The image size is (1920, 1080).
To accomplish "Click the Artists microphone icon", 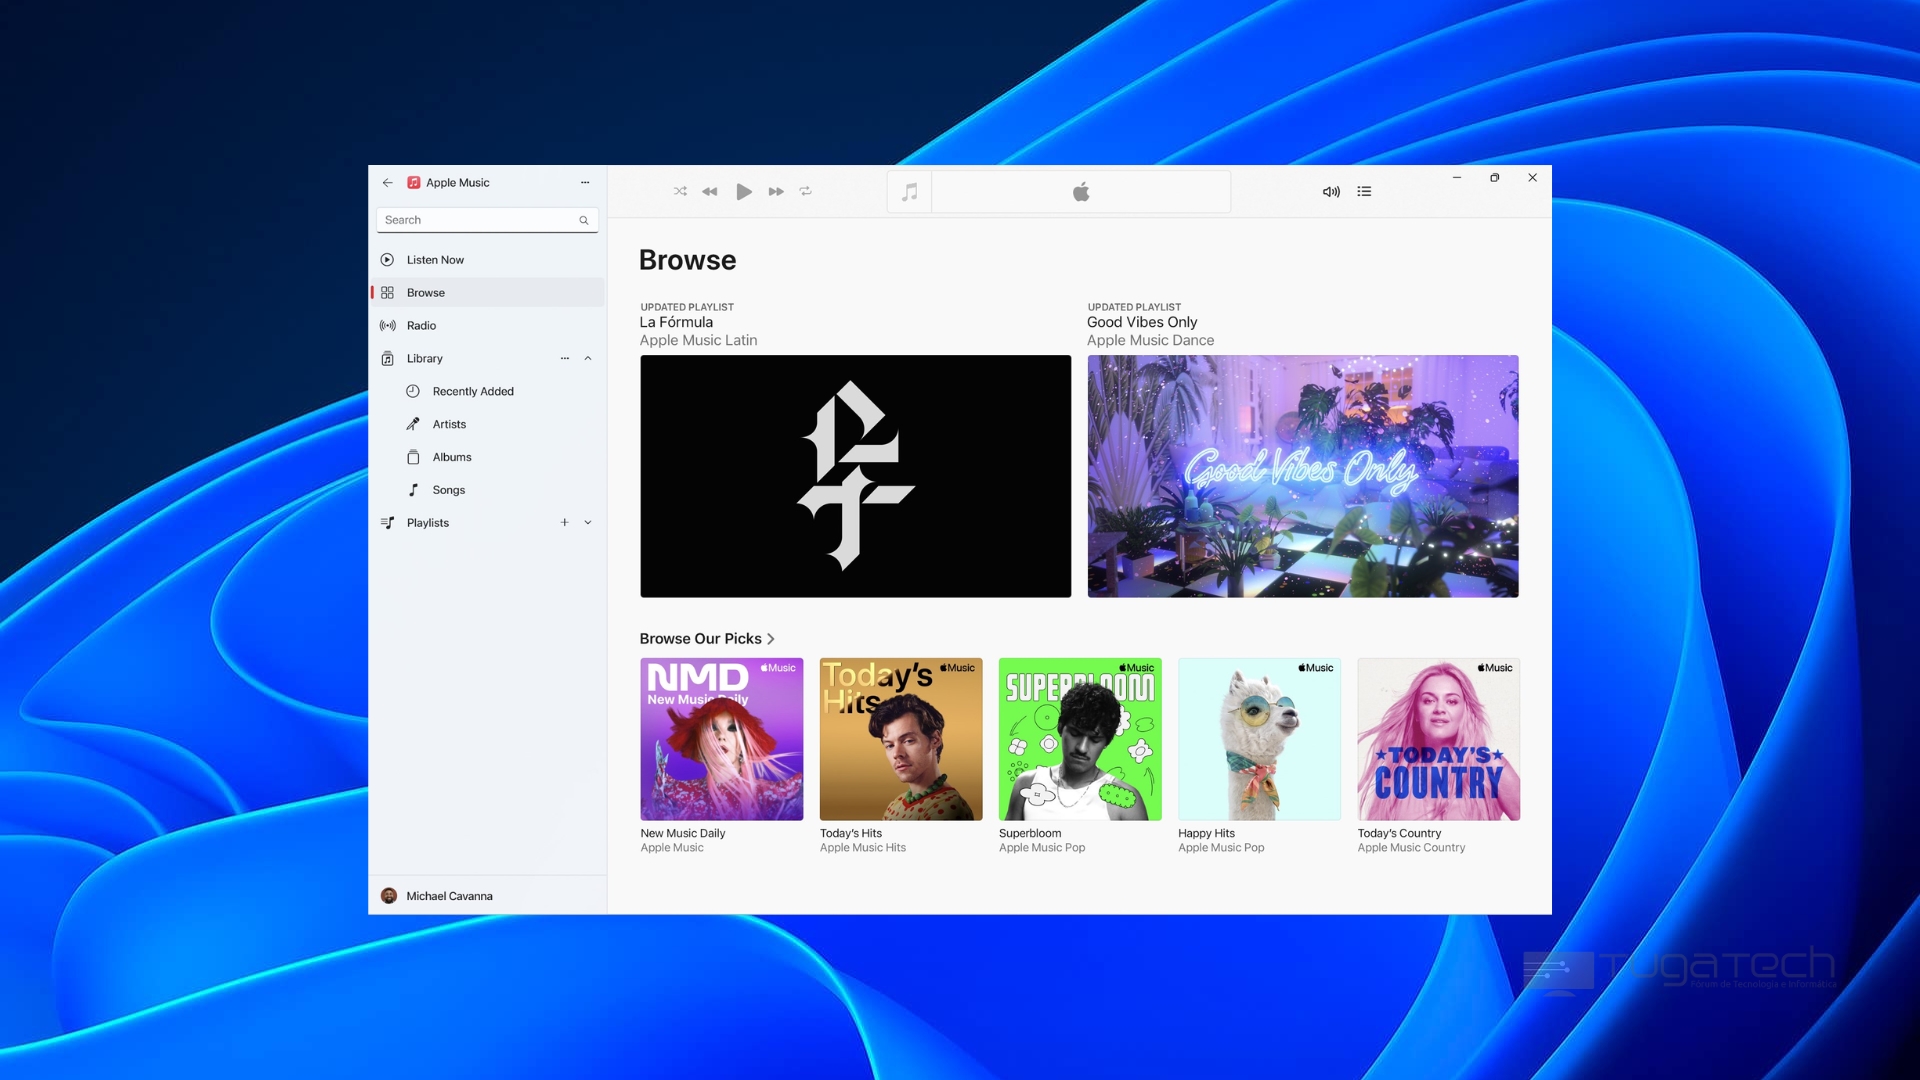I will pyautogui.click(x=413, y=425).
